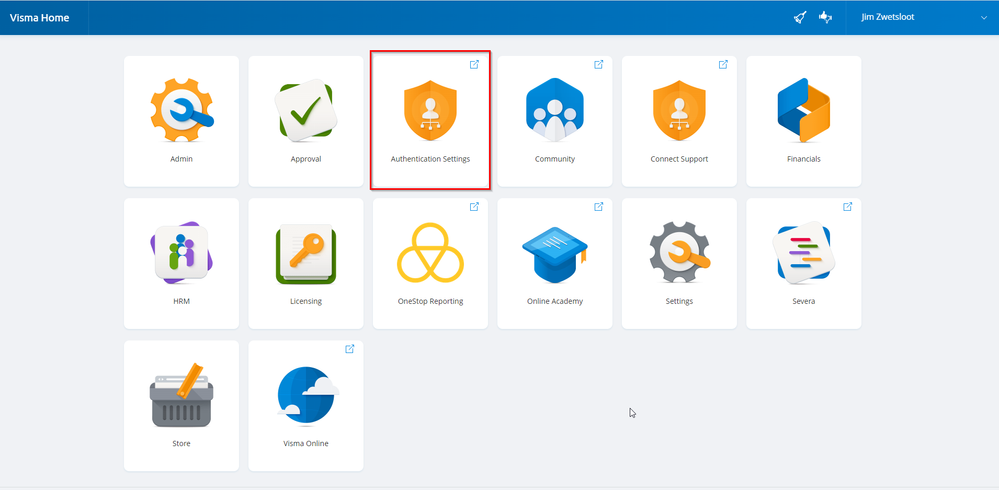Click external-link icon on Authentication Settings tile
The height and width of the screenshot is (490, 999).
click(x=474, y=64)
